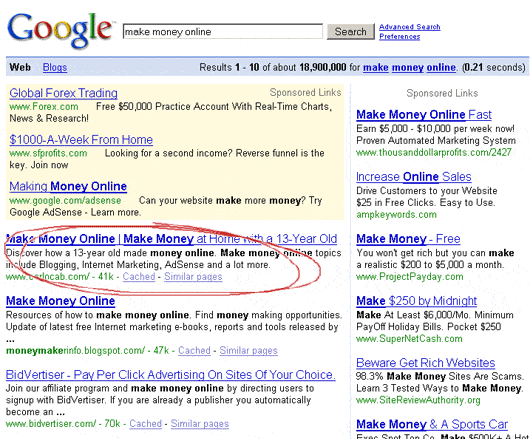The image size is (530, 439).
Task: Open Cached link for www.bidvertiser.com
Action: 146,423
